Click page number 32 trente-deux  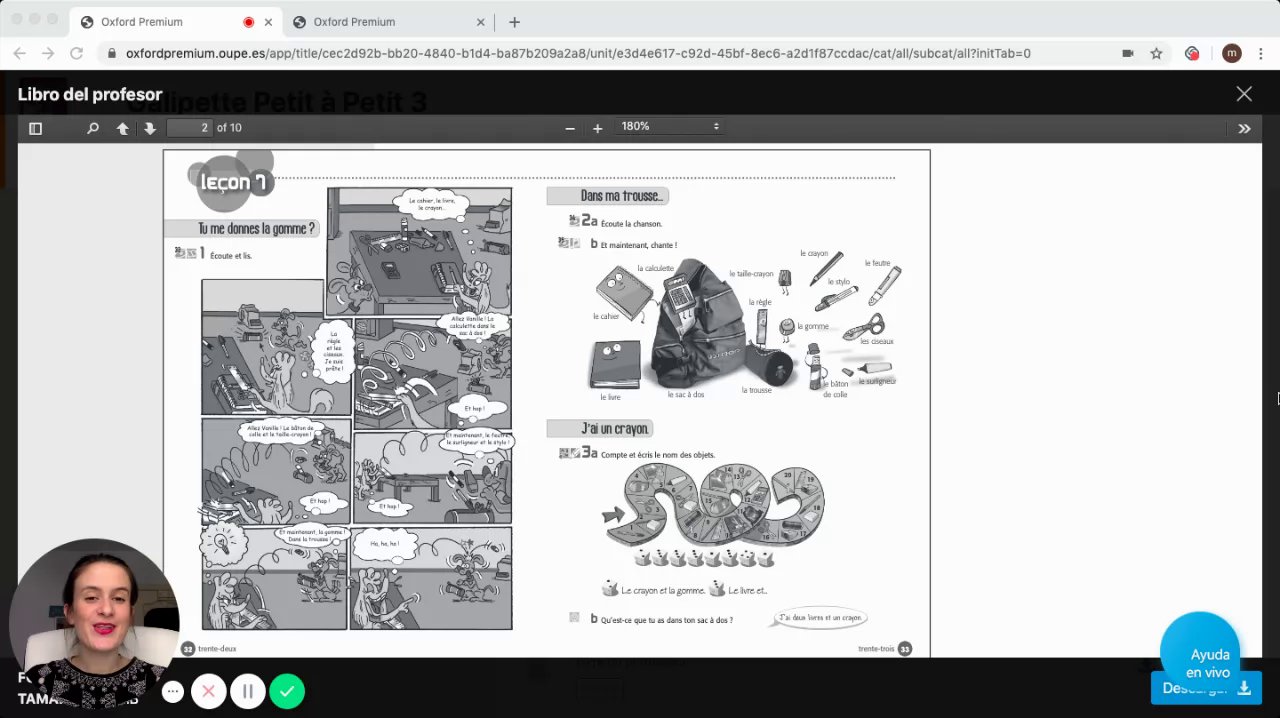click(209, 648)
